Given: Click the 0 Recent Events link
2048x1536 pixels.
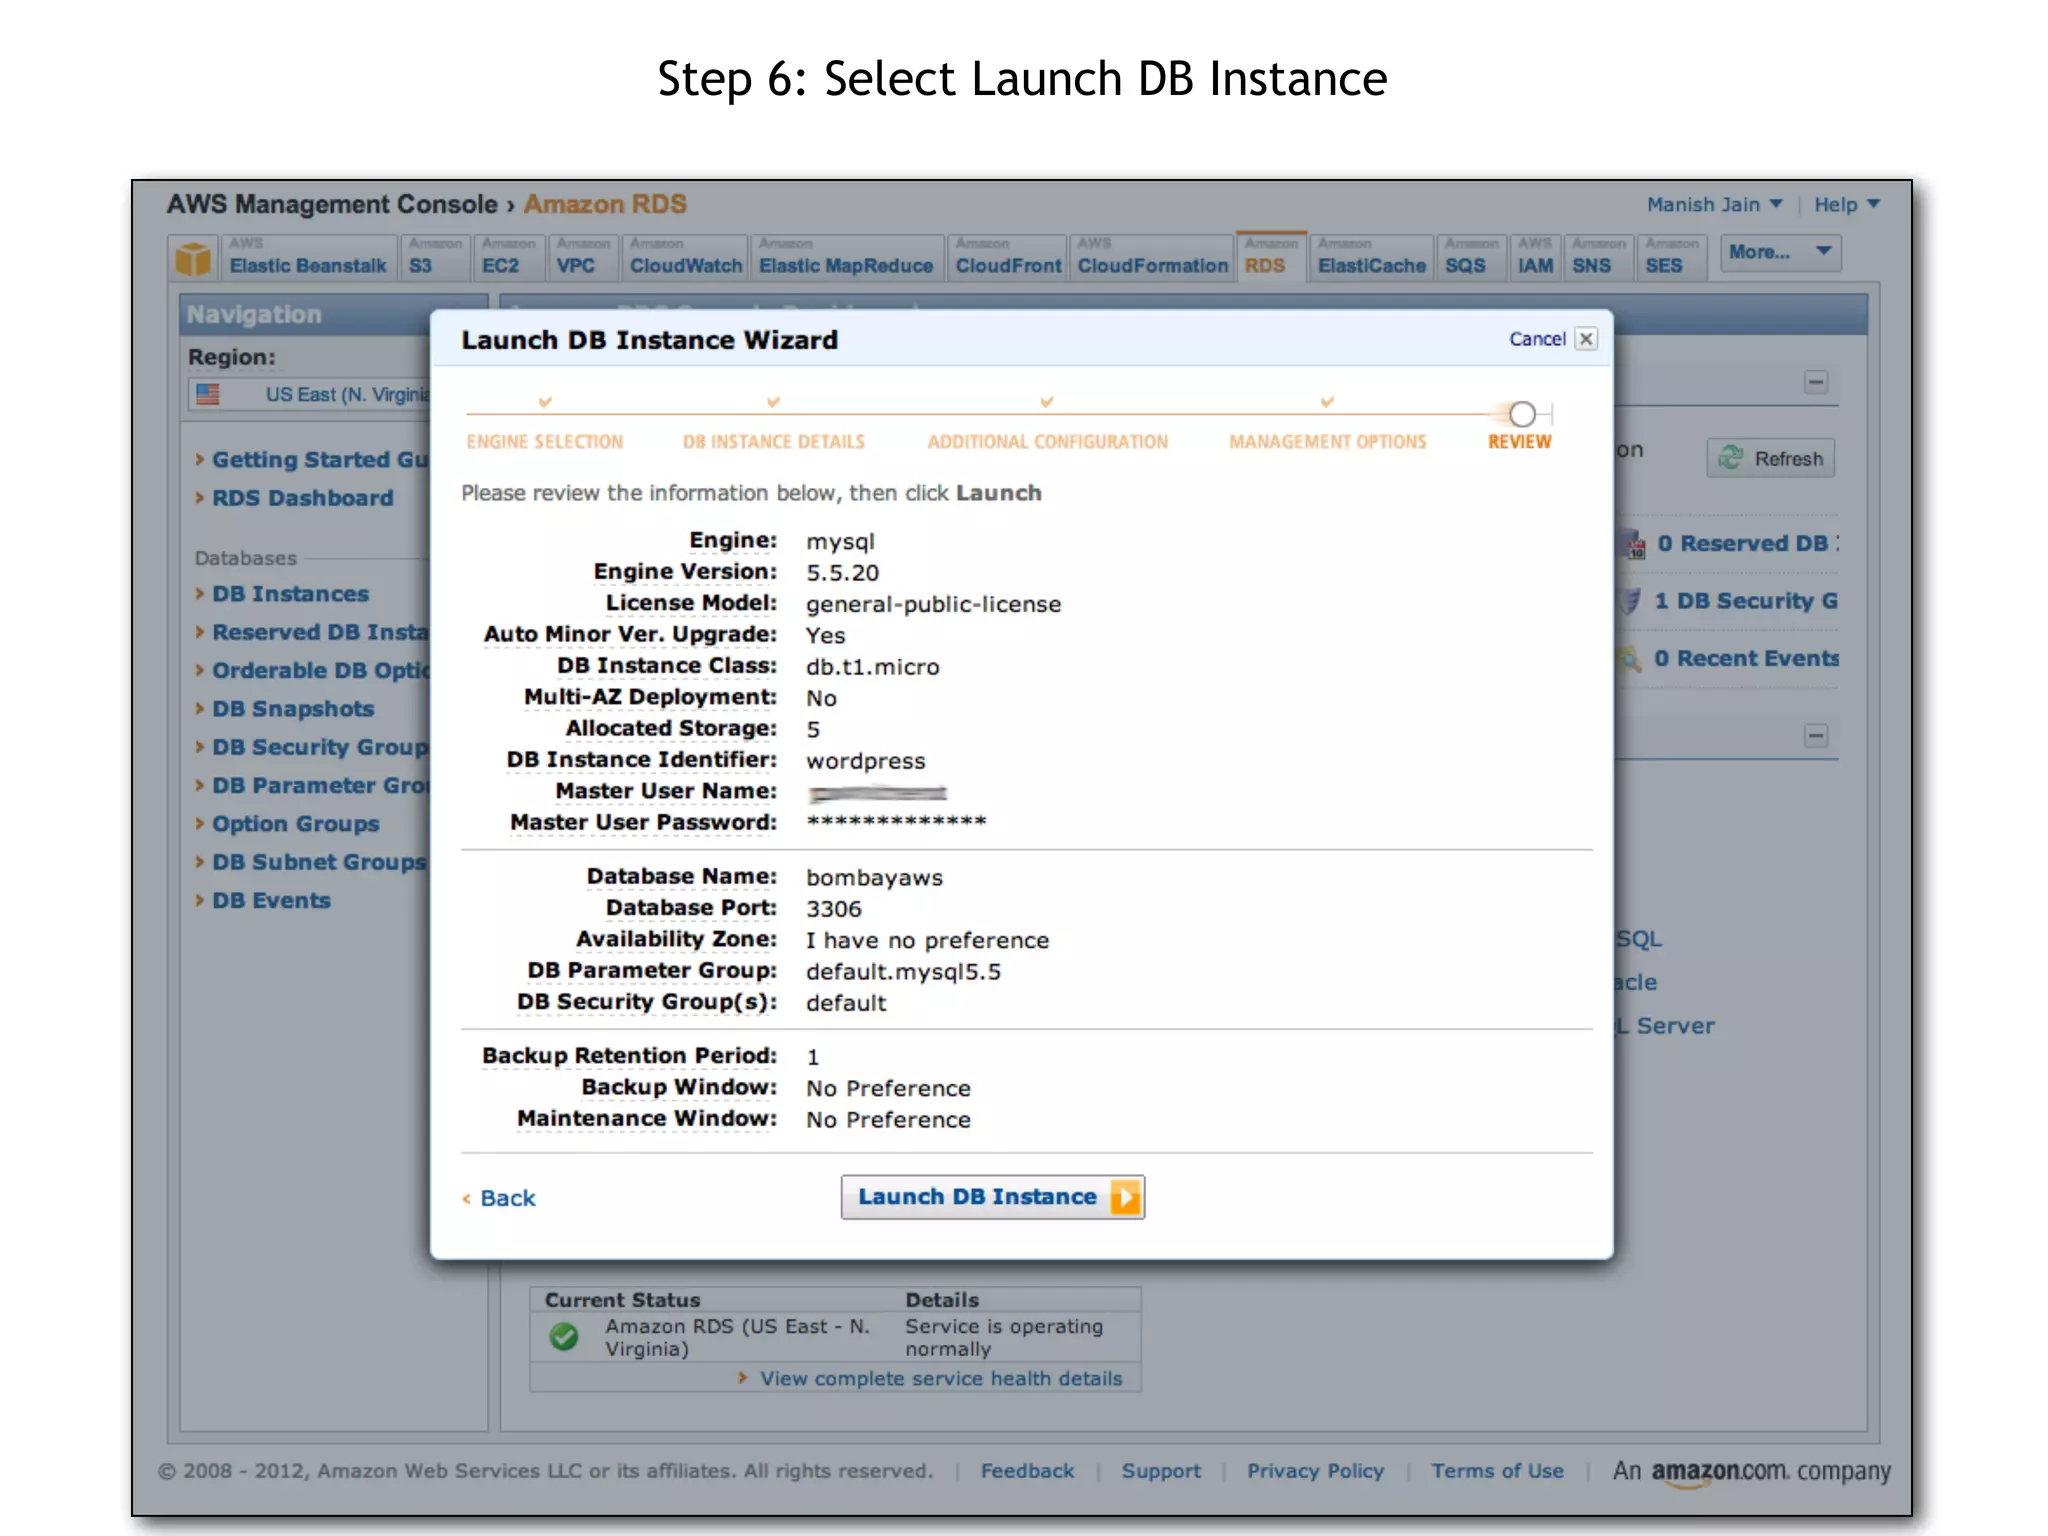Looking at the screenshot, I should 1746,658.
